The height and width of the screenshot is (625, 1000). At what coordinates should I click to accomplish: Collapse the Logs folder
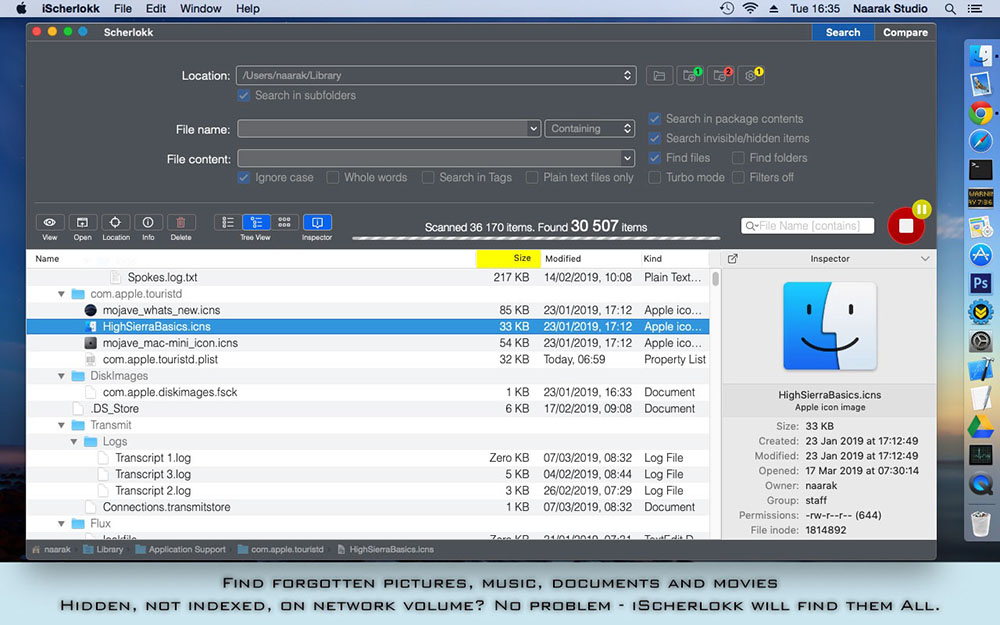tap(74, 442)
